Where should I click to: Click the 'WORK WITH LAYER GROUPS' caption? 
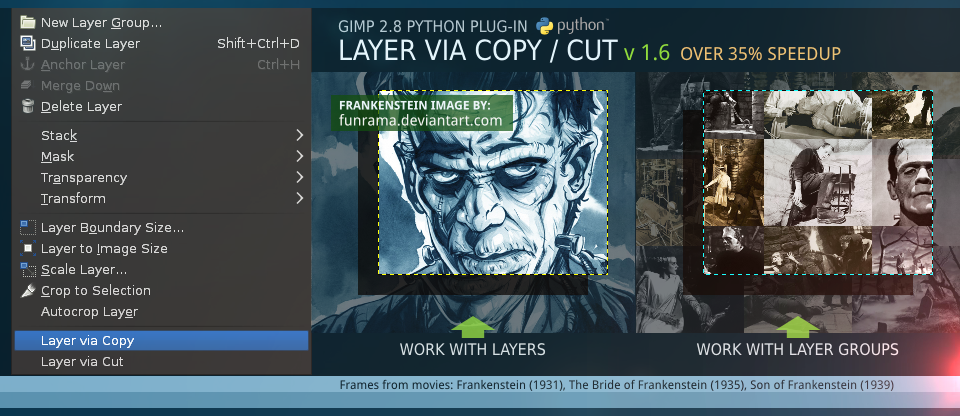pos(798,350)
